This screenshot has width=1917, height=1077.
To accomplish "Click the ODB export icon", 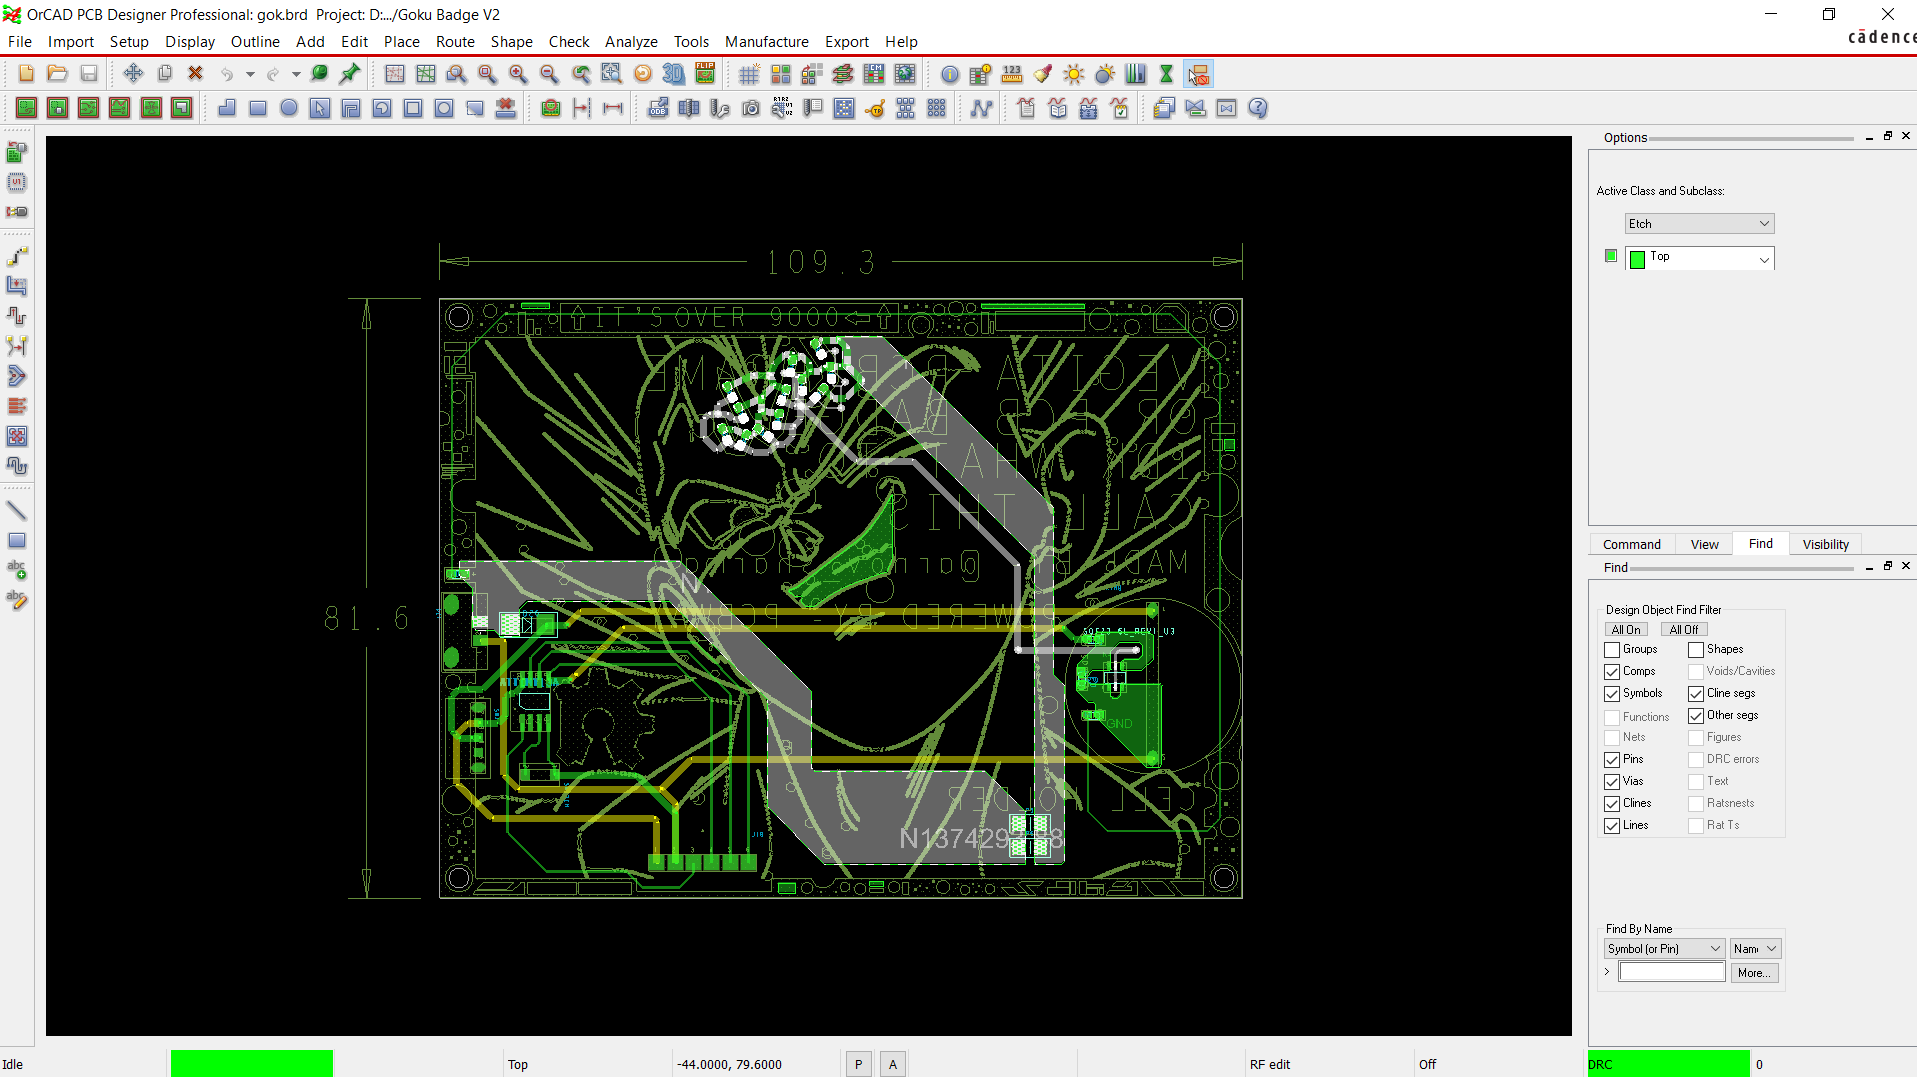I will (x=658, y=108).
